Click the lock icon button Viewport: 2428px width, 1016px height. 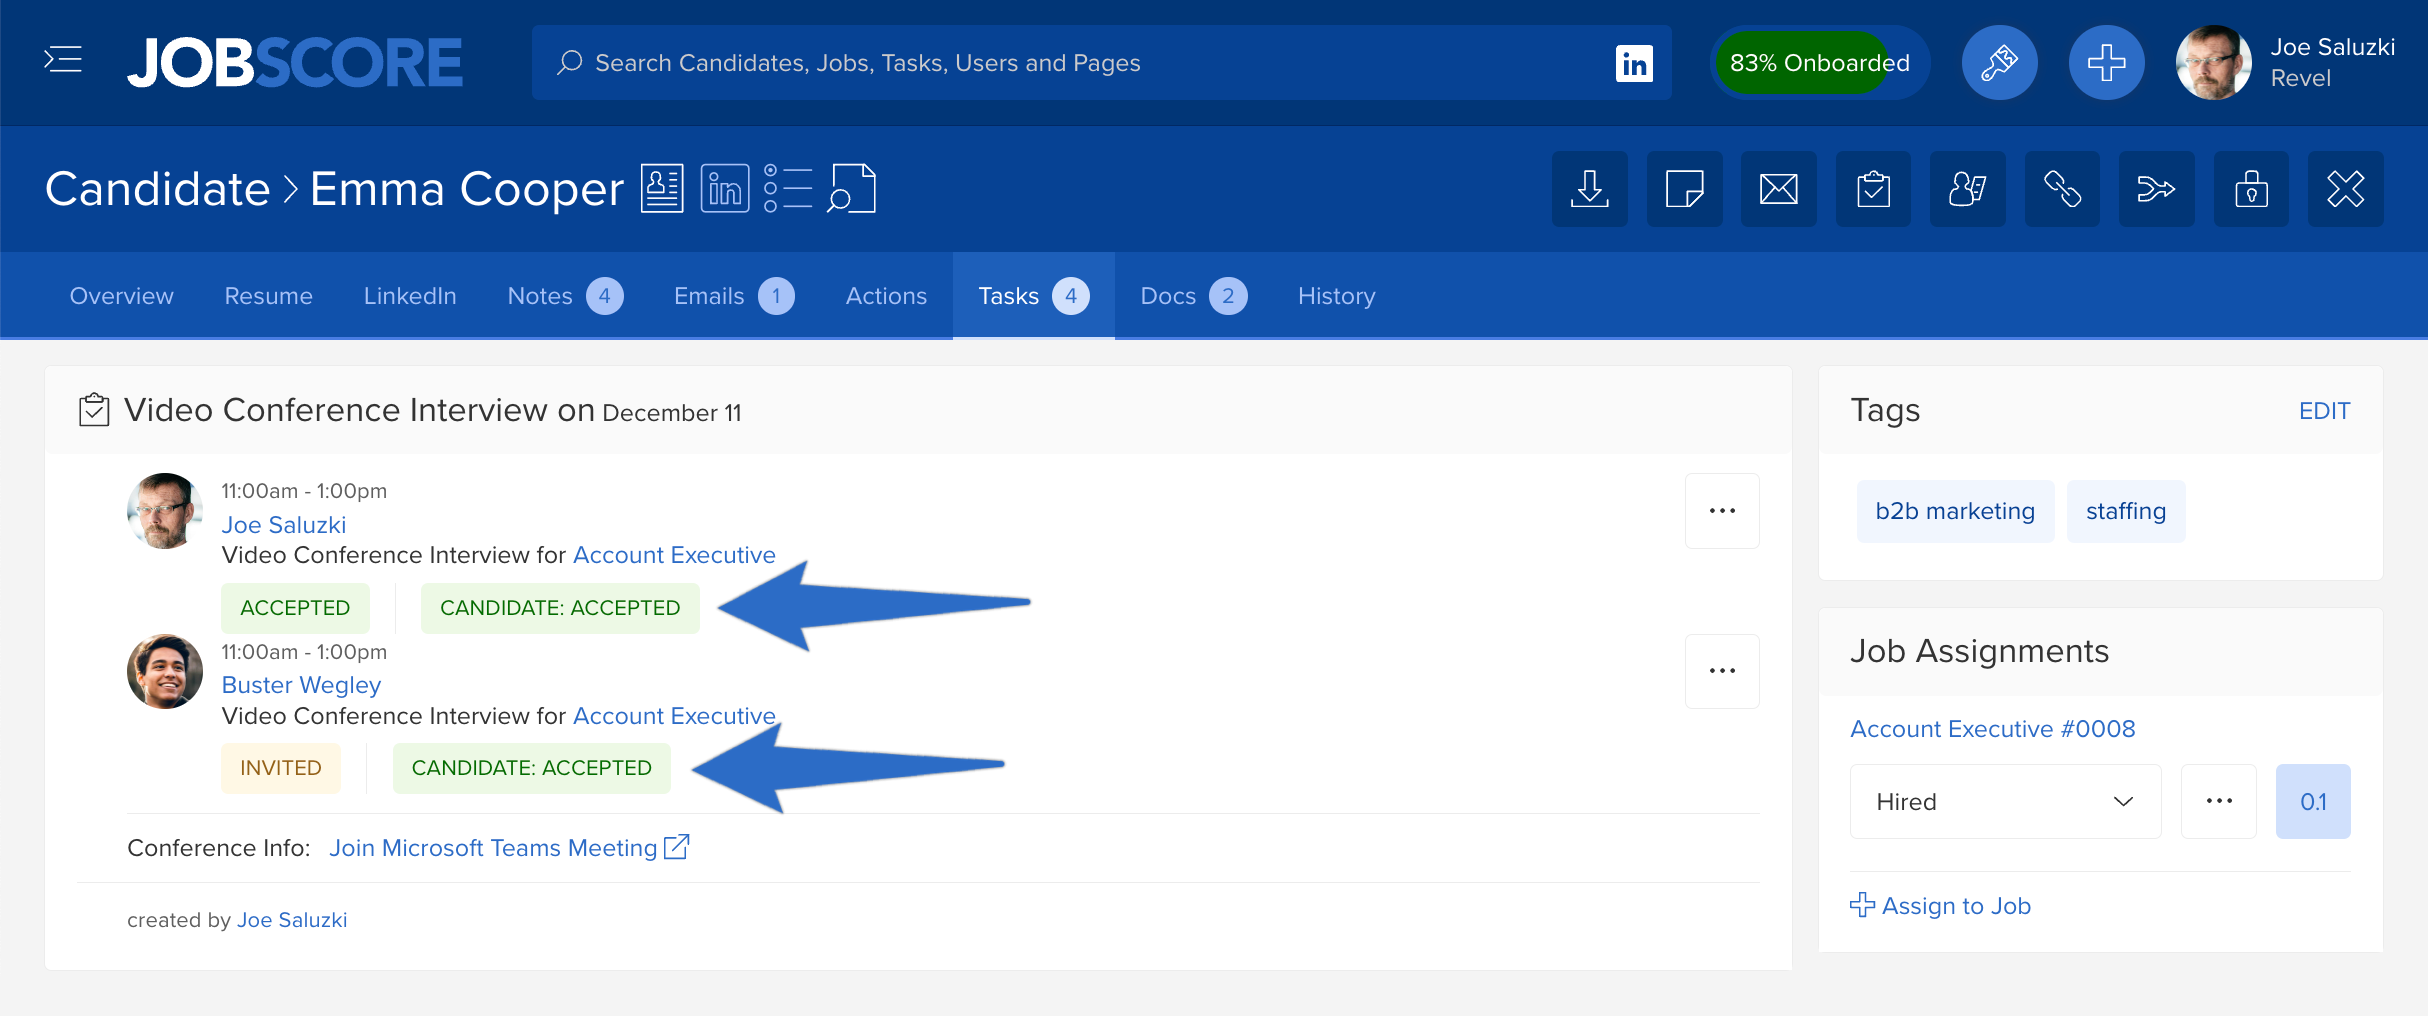pos(2251,189)
